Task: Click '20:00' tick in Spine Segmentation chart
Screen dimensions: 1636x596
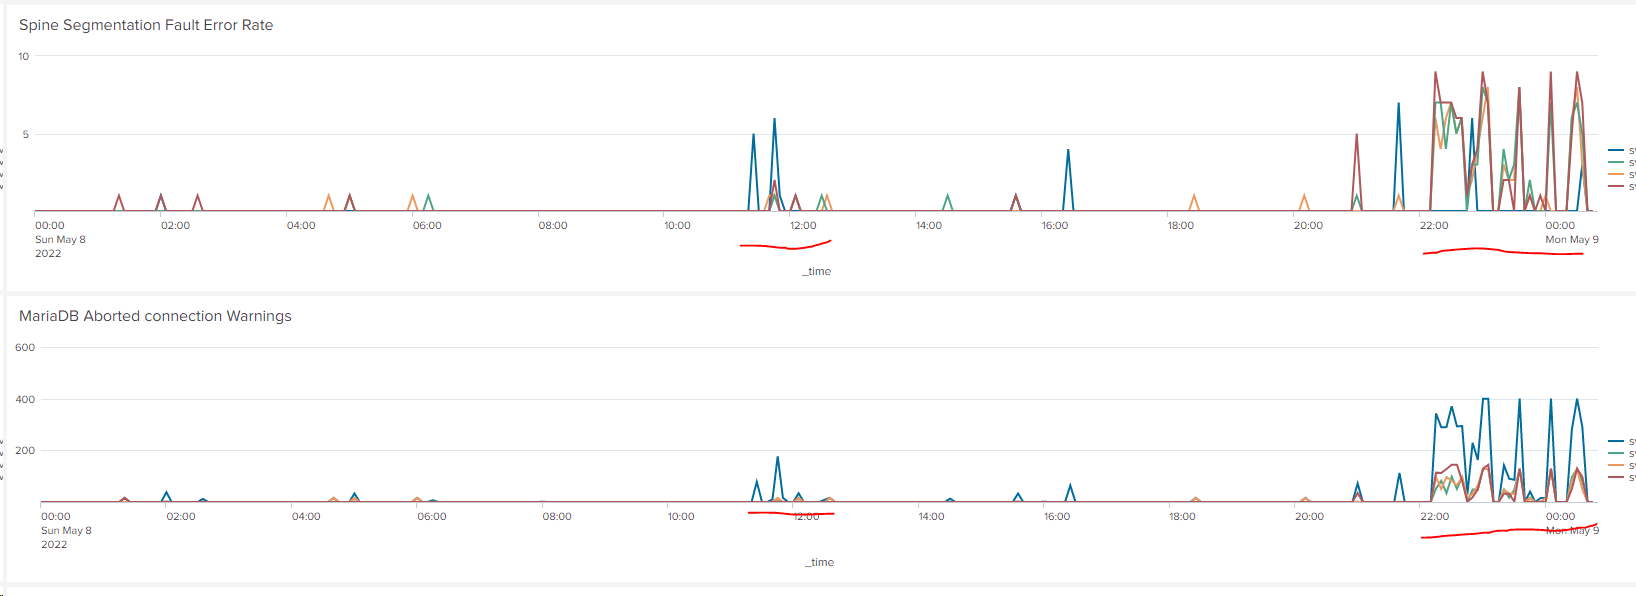Action: pos(1308,225)
